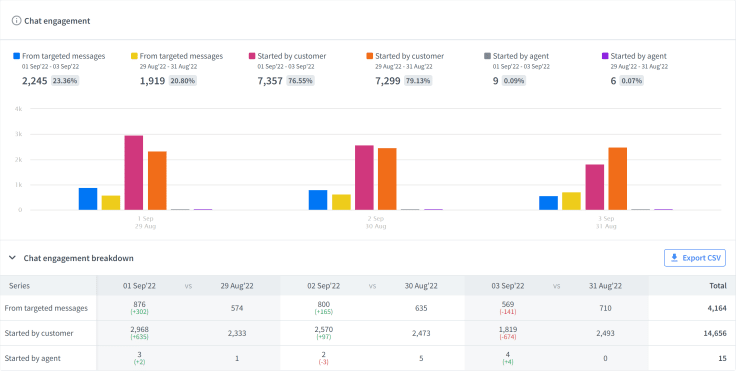Click the Chat engagement title
The width and height of the screenshot is (736, 371).
[x=57, y=21]
